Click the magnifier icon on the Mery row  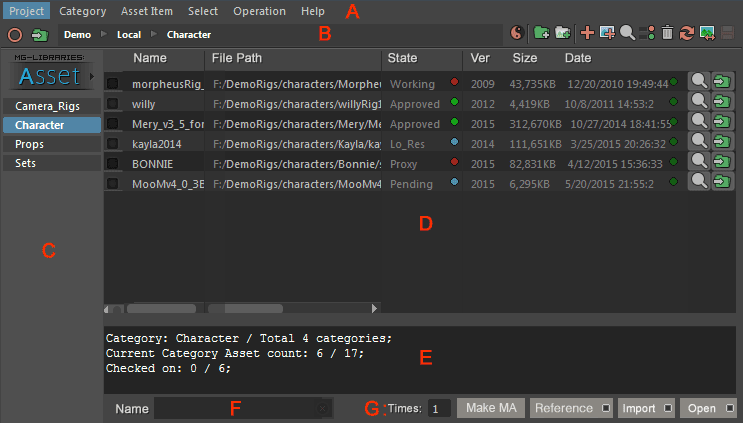[x=699, y=121]
